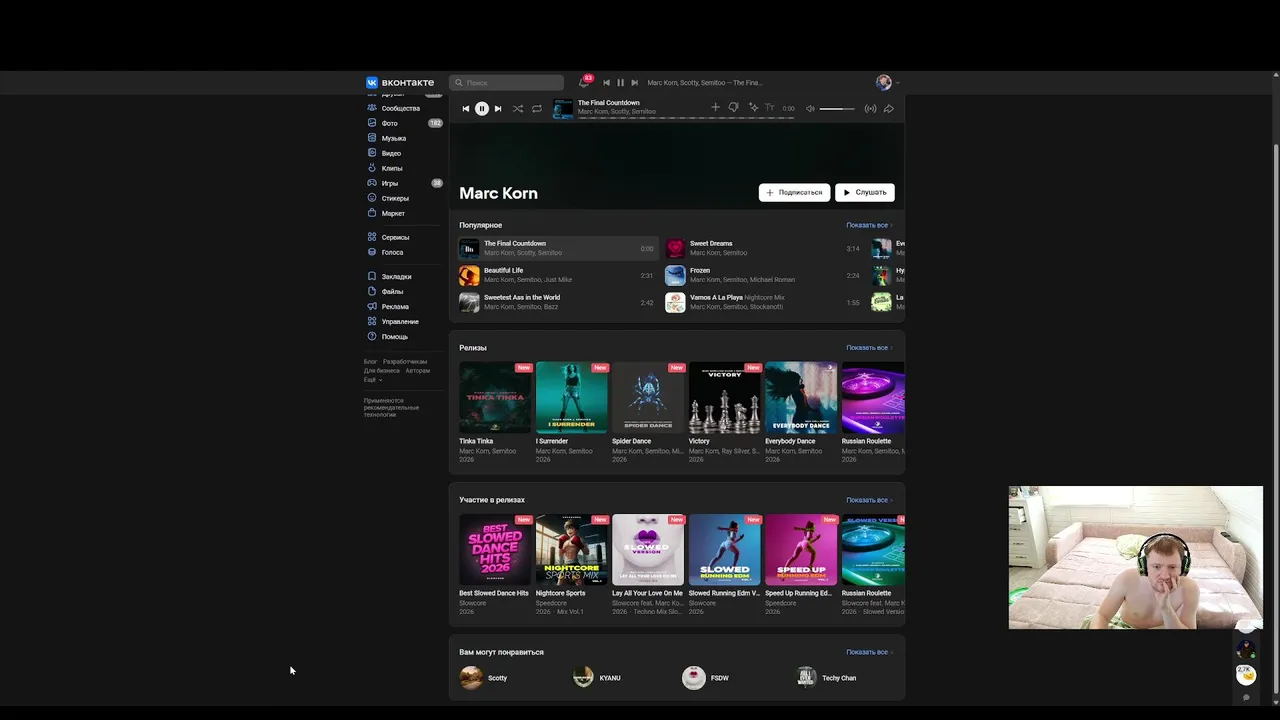Open the Scotty artist avatar

(x=471, y=678)
